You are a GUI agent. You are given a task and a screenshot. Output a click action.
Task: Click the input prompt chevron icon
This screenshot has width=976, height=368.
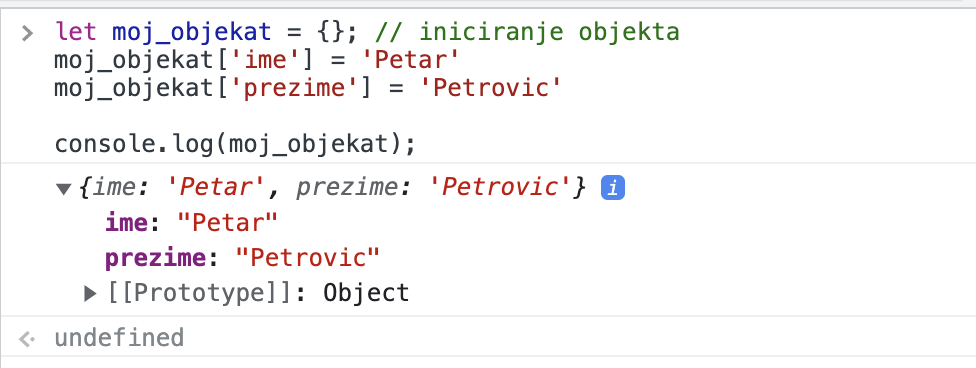(x=27, y=32)
